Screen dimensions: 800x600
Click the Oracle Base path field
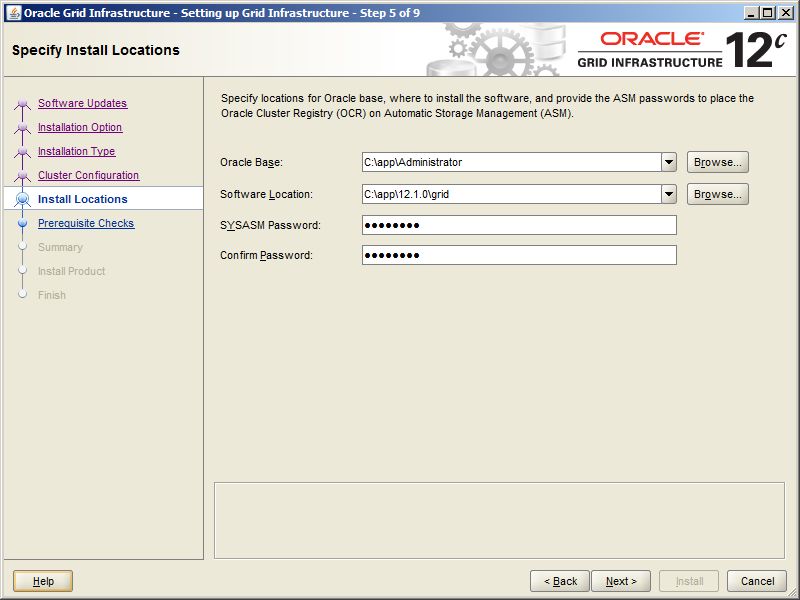click(511, 162)
